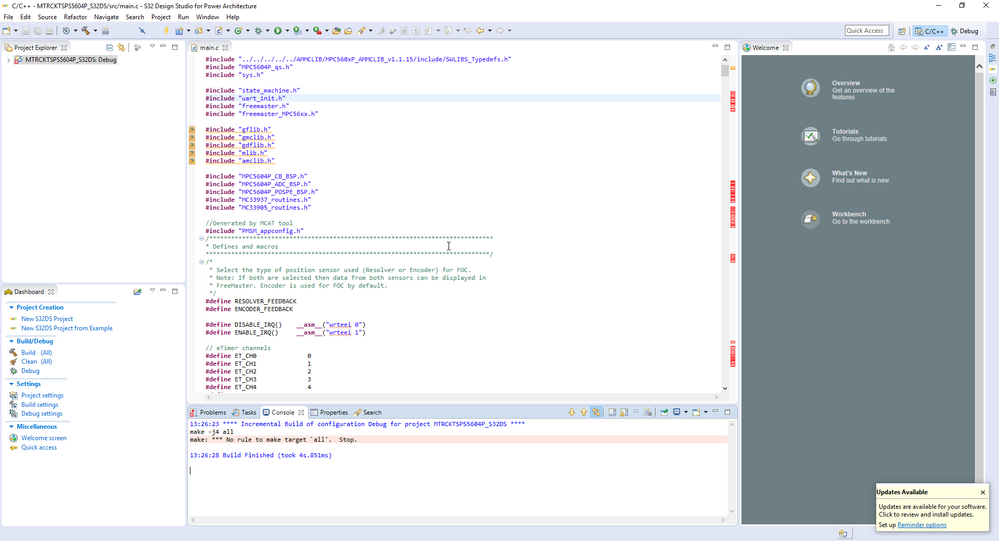
Task: Toggle console show-on-build highlighted icon
Action: [596, 412]
